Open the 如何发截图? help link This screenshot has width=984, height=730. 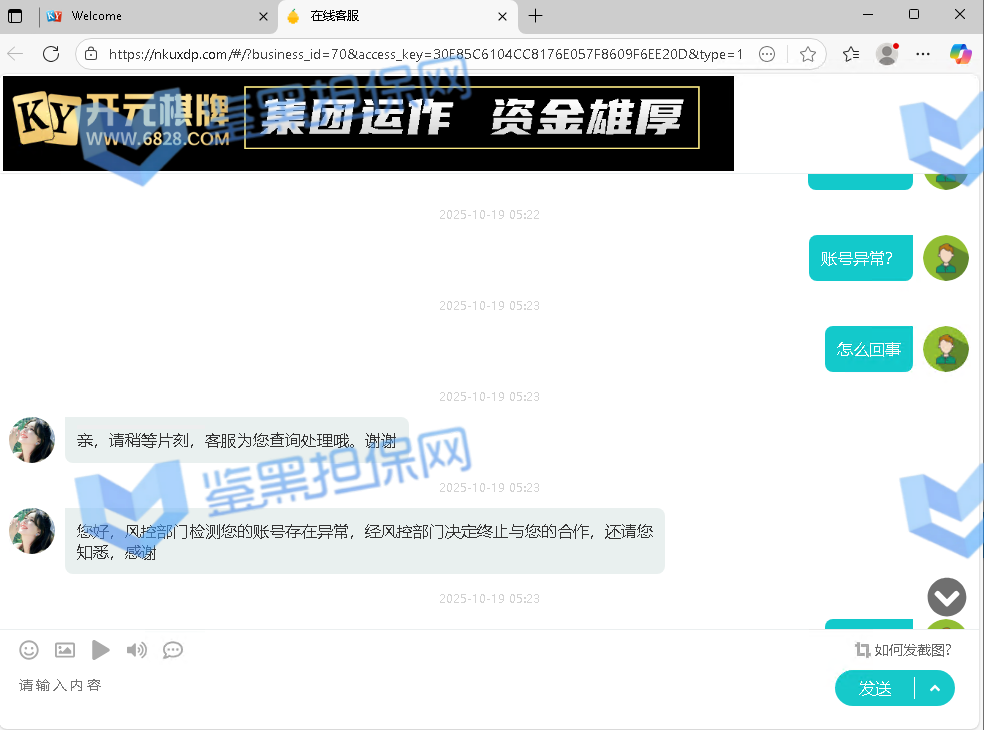[x=903, y=650]
